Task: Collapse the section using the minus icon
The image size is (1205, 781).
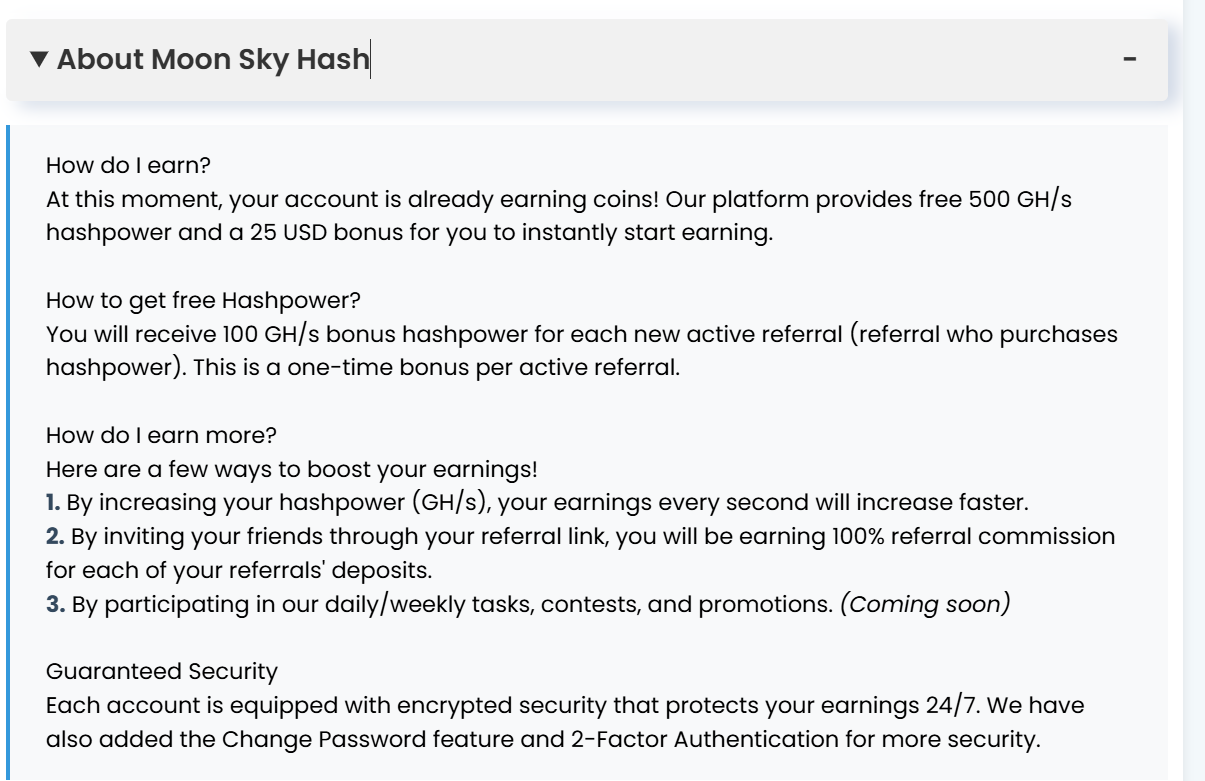Action: [x=1130, y=60]
